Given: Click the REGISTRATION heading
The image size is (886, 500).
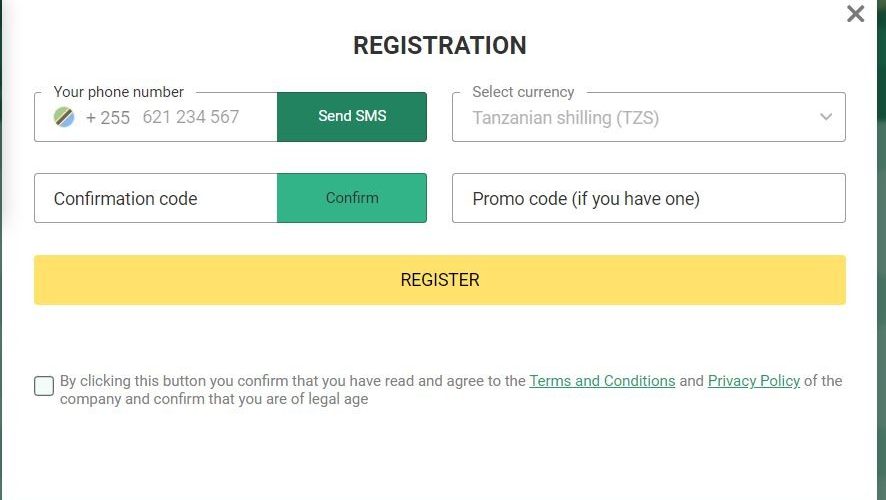Looking at the screenshot, I should coord(440,45).
